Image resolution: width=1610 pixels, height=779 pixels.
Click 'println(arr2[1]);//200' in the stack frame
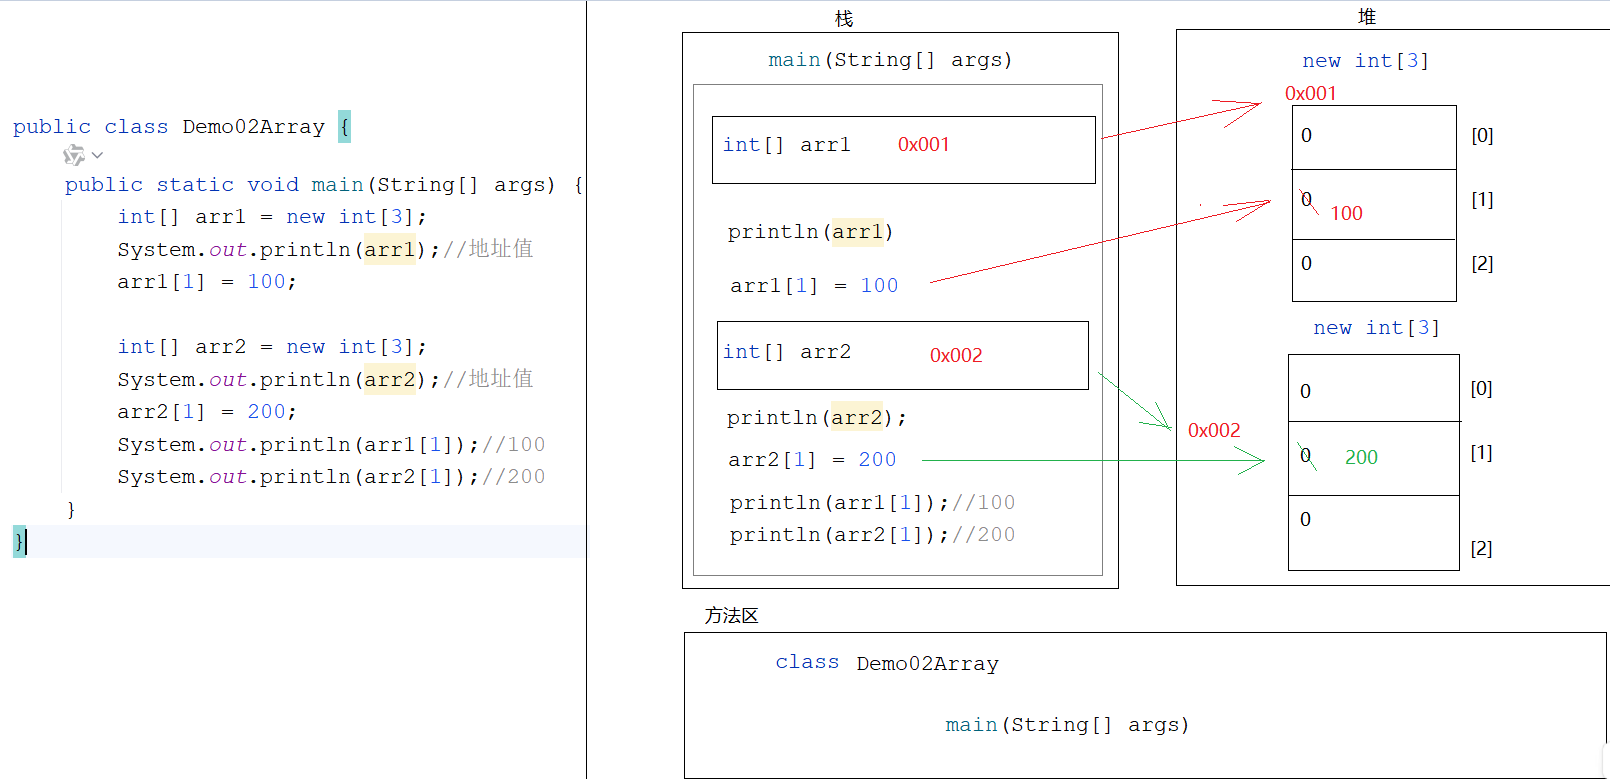point(871,535)
